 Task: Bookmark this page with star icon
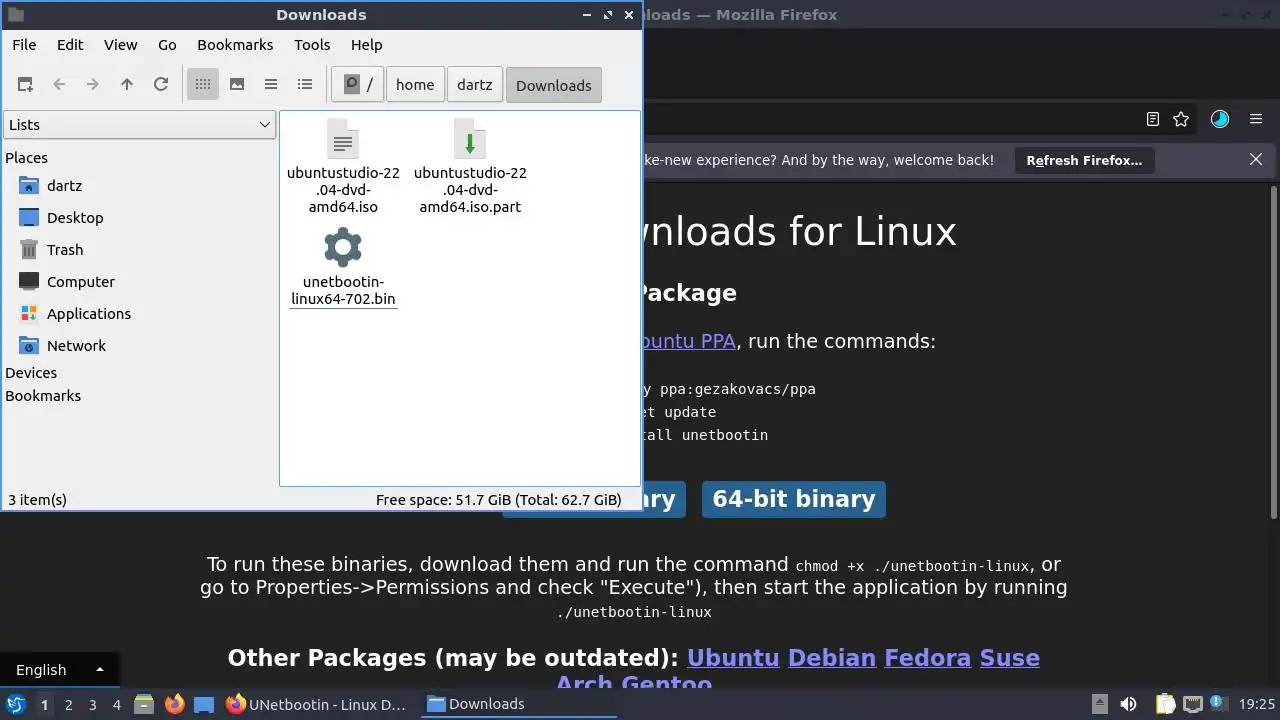1181,119
